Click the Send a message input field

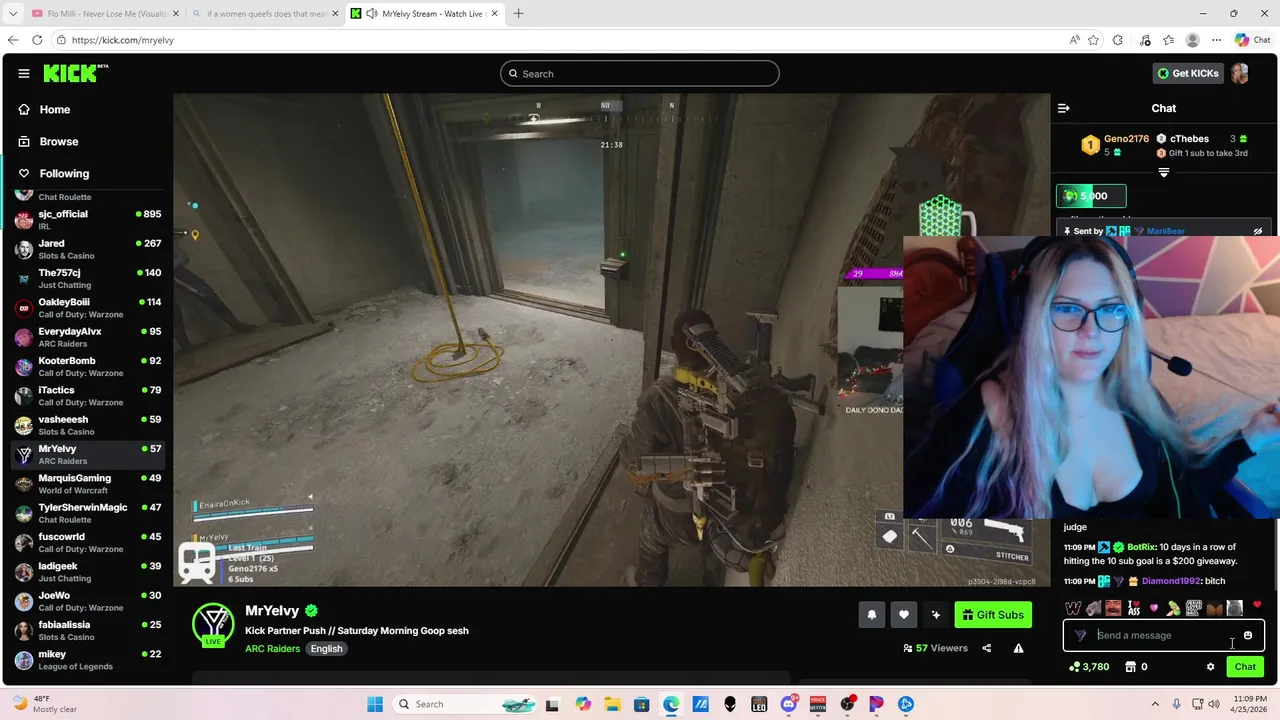[1164, 635]
